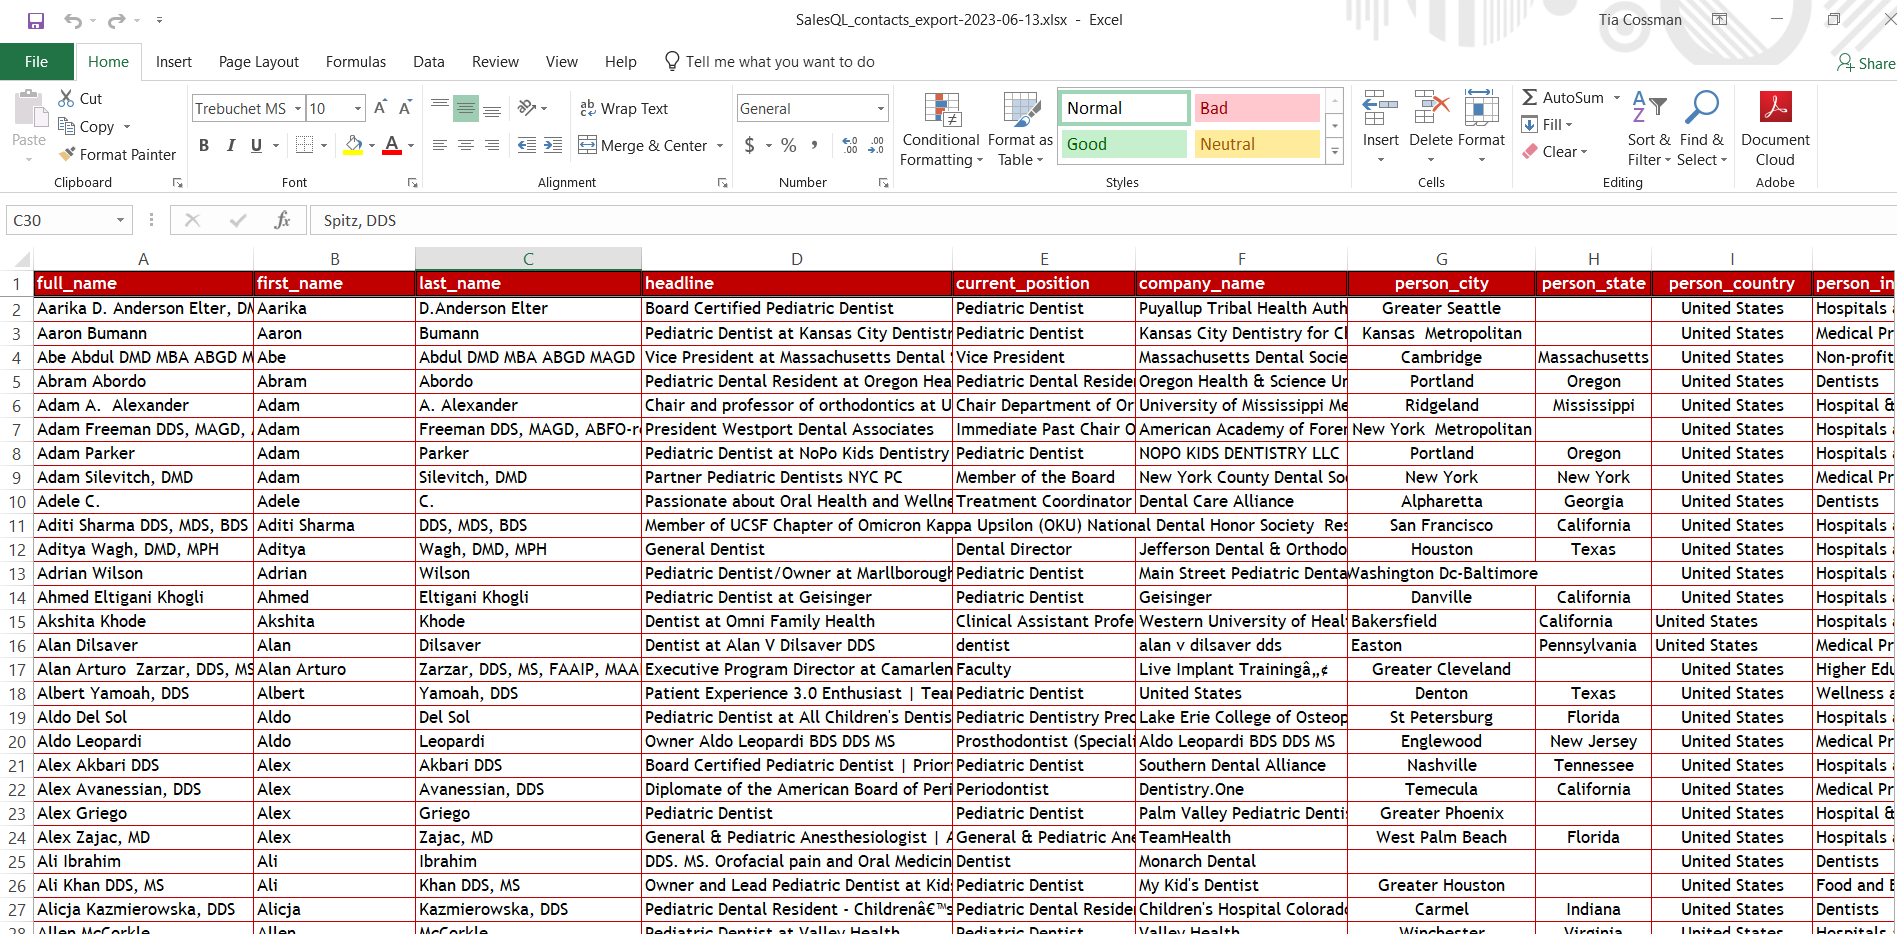Image resolution: width=1897 pixels, height=934 pixels.
Task: Click the Sort & Filter icon
Action: [1649, 130]
